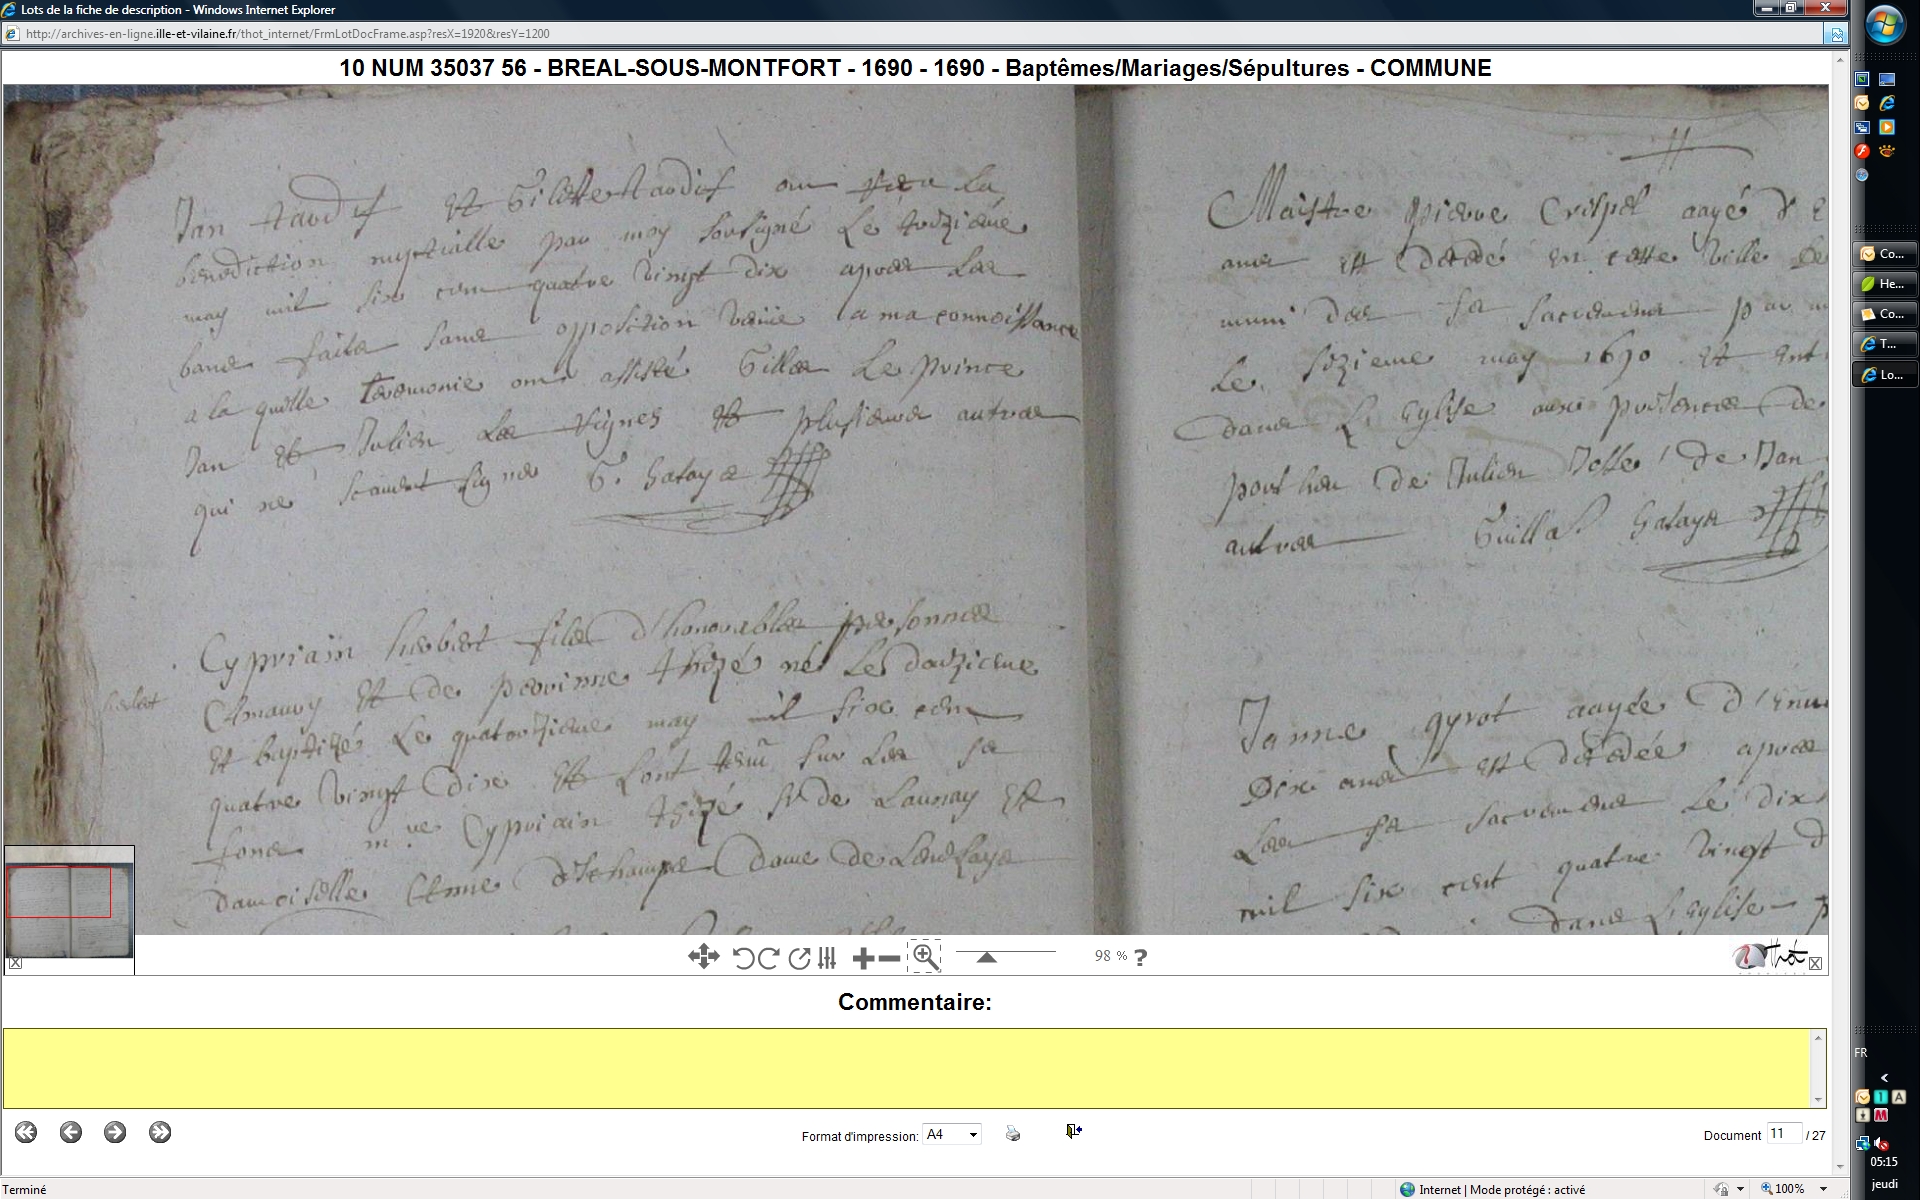Open viewer help question mark

click(x=1140, y=957)
